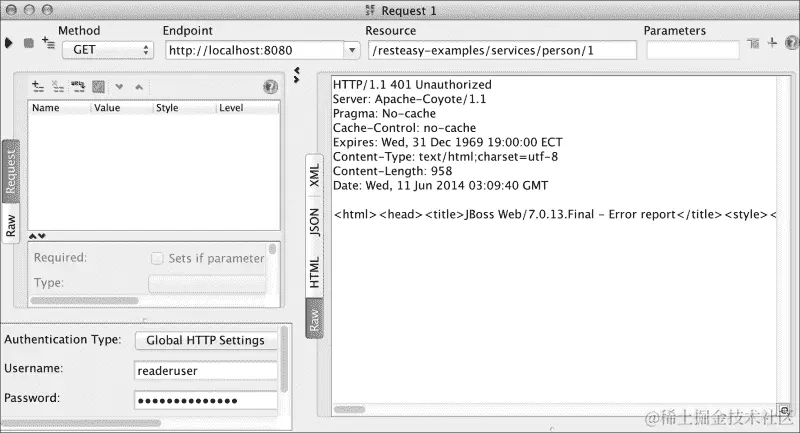Open the XML response tab

(x=314, y=175)
